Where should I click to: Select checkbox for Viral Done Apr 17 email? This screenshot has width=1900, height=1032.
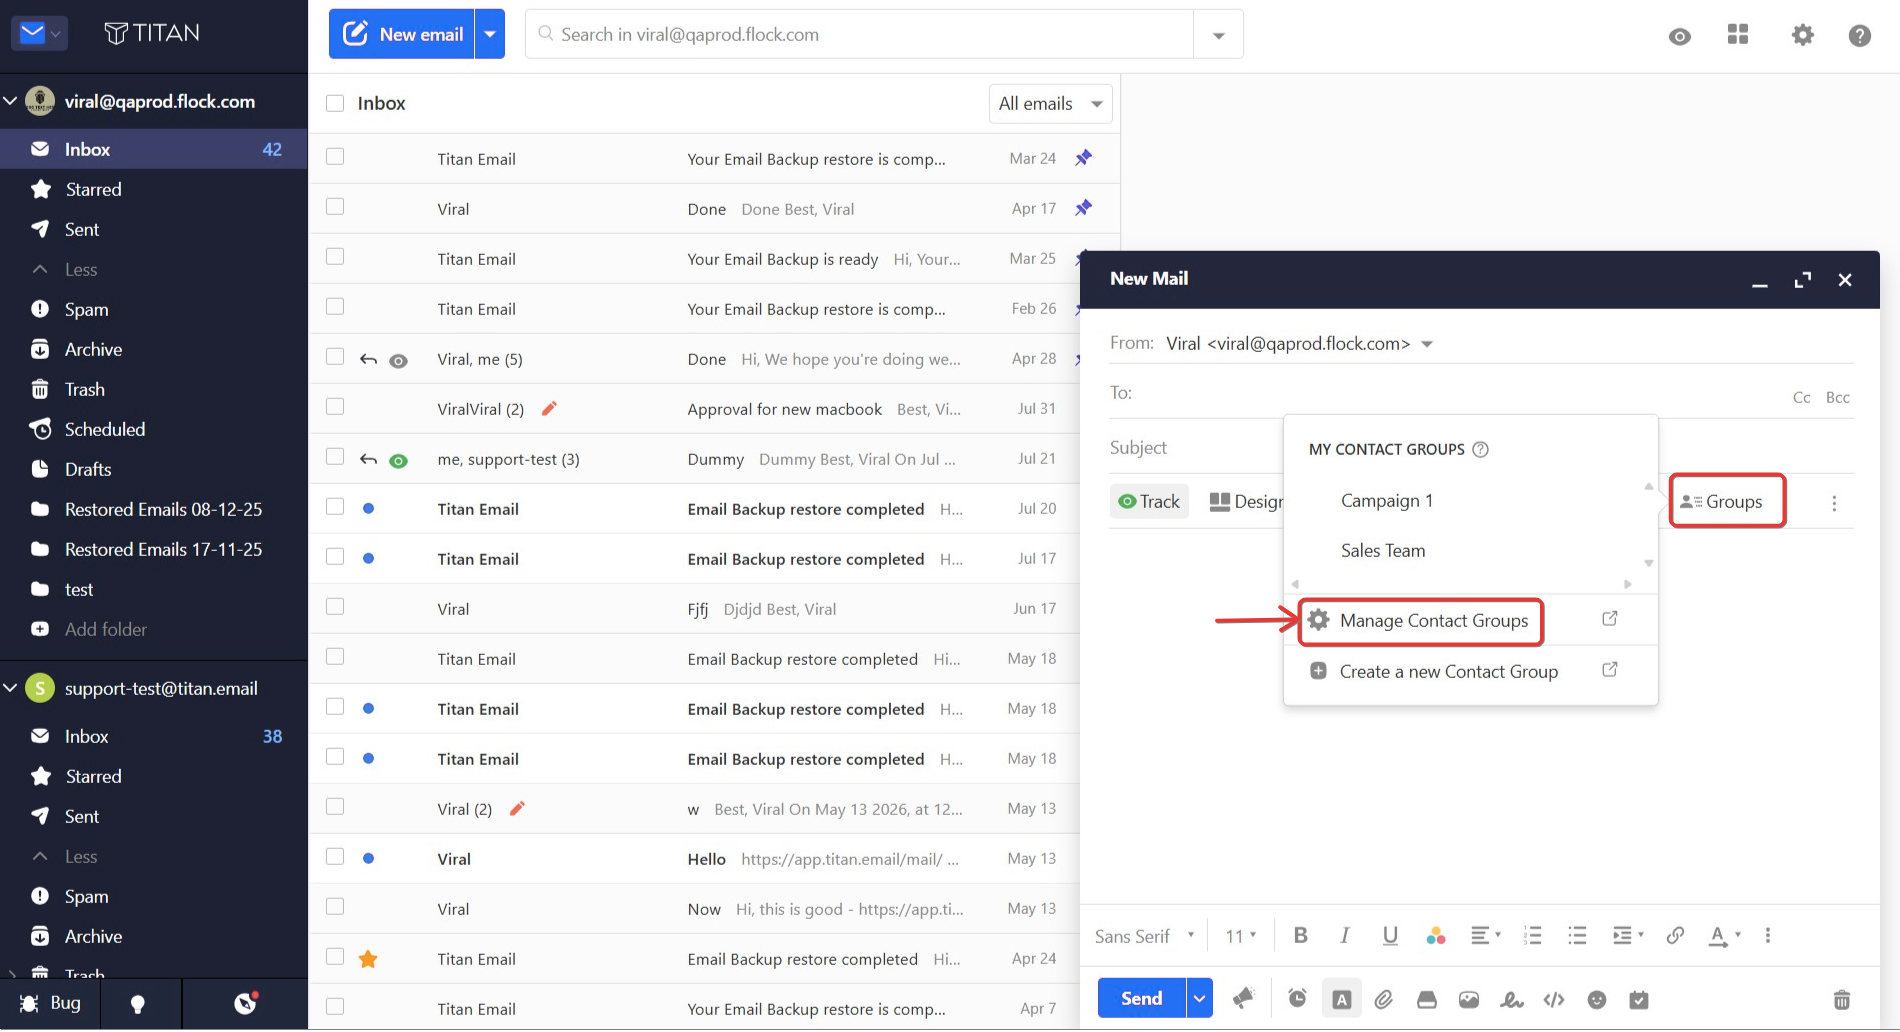pyautogui.click(x=335, y=207)
